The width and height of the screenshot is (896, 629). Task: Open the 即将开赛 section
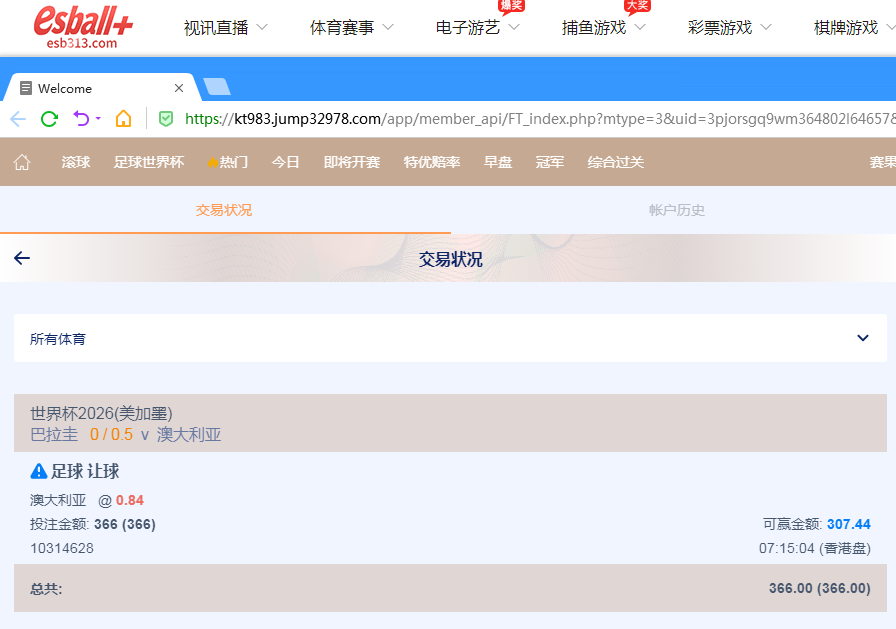click(351, 162)
